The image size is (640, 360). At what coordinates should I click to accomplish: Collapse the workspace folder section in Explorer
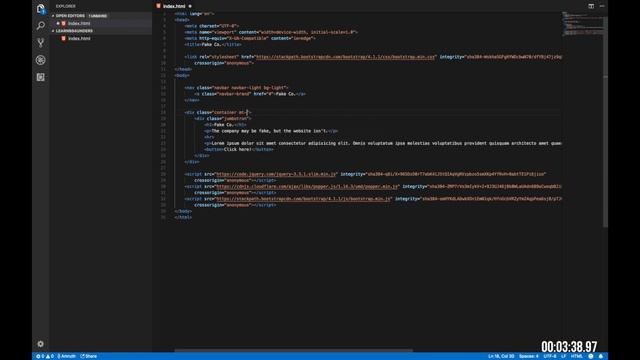pos(73,31)
